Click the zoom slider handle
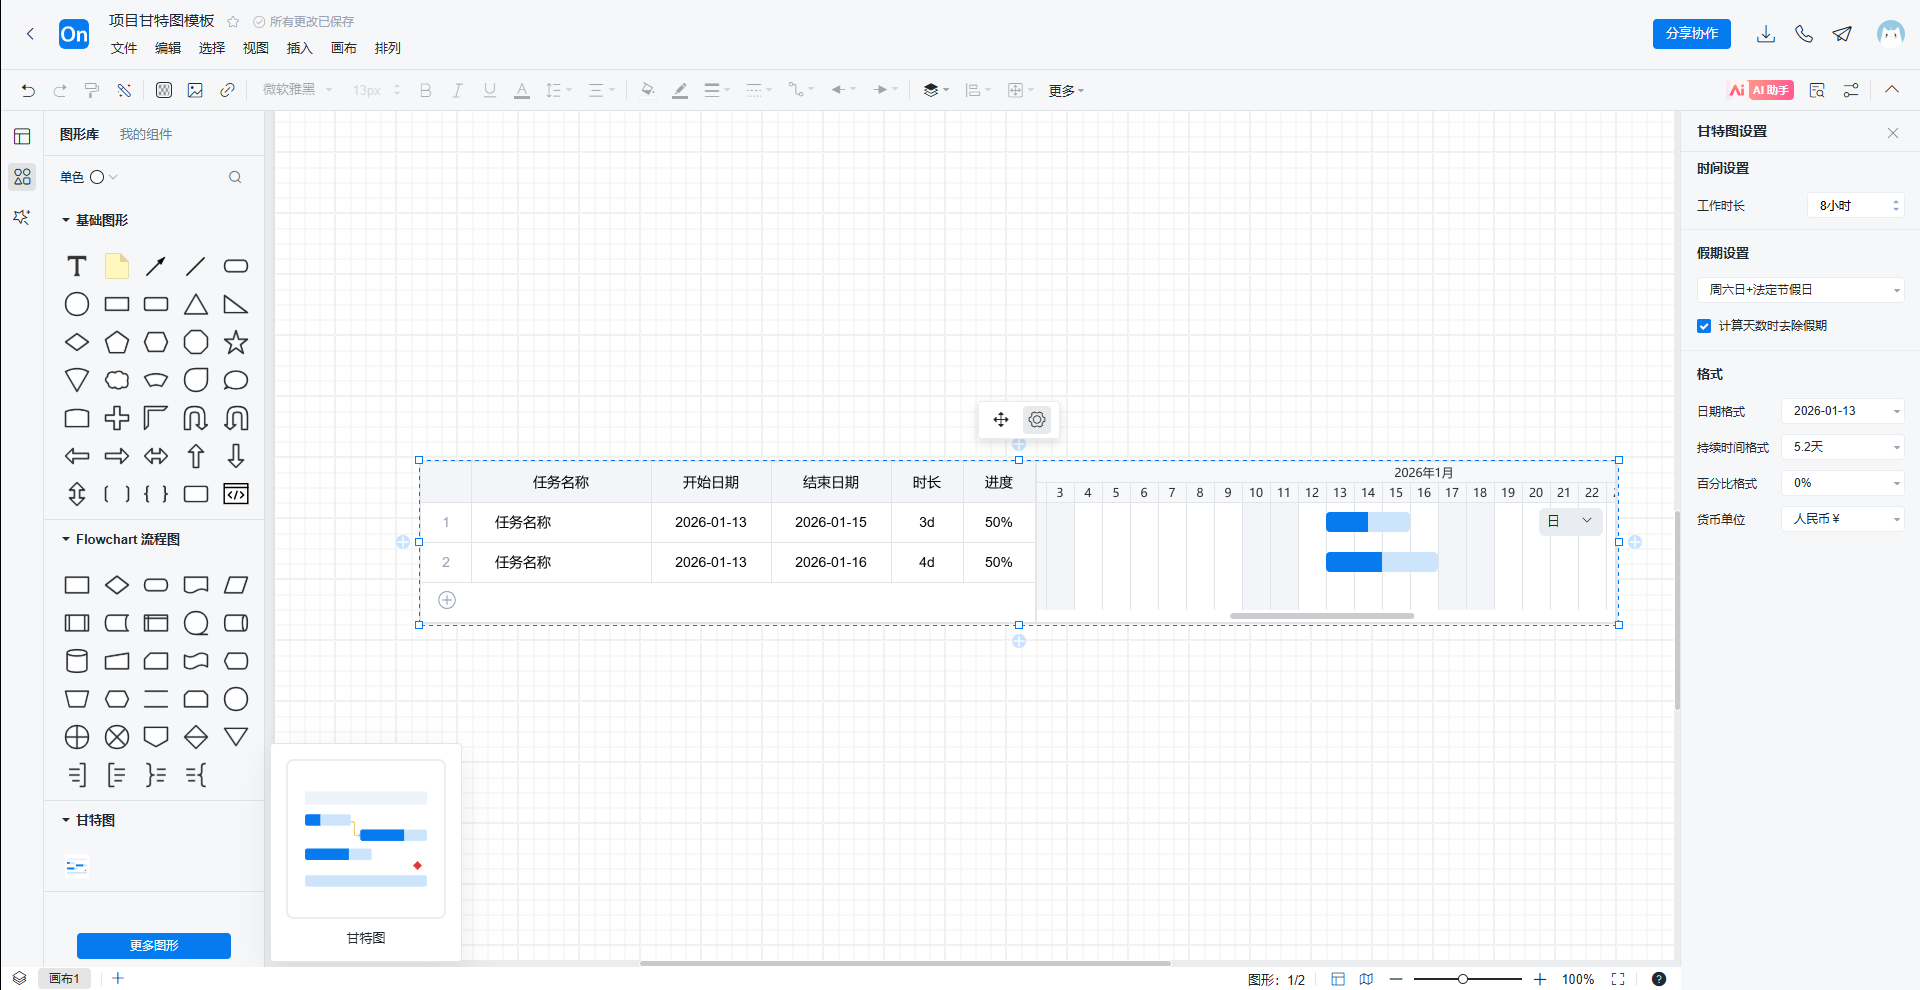Viewport: 1920px width, 990px height. pos(1463,979)
